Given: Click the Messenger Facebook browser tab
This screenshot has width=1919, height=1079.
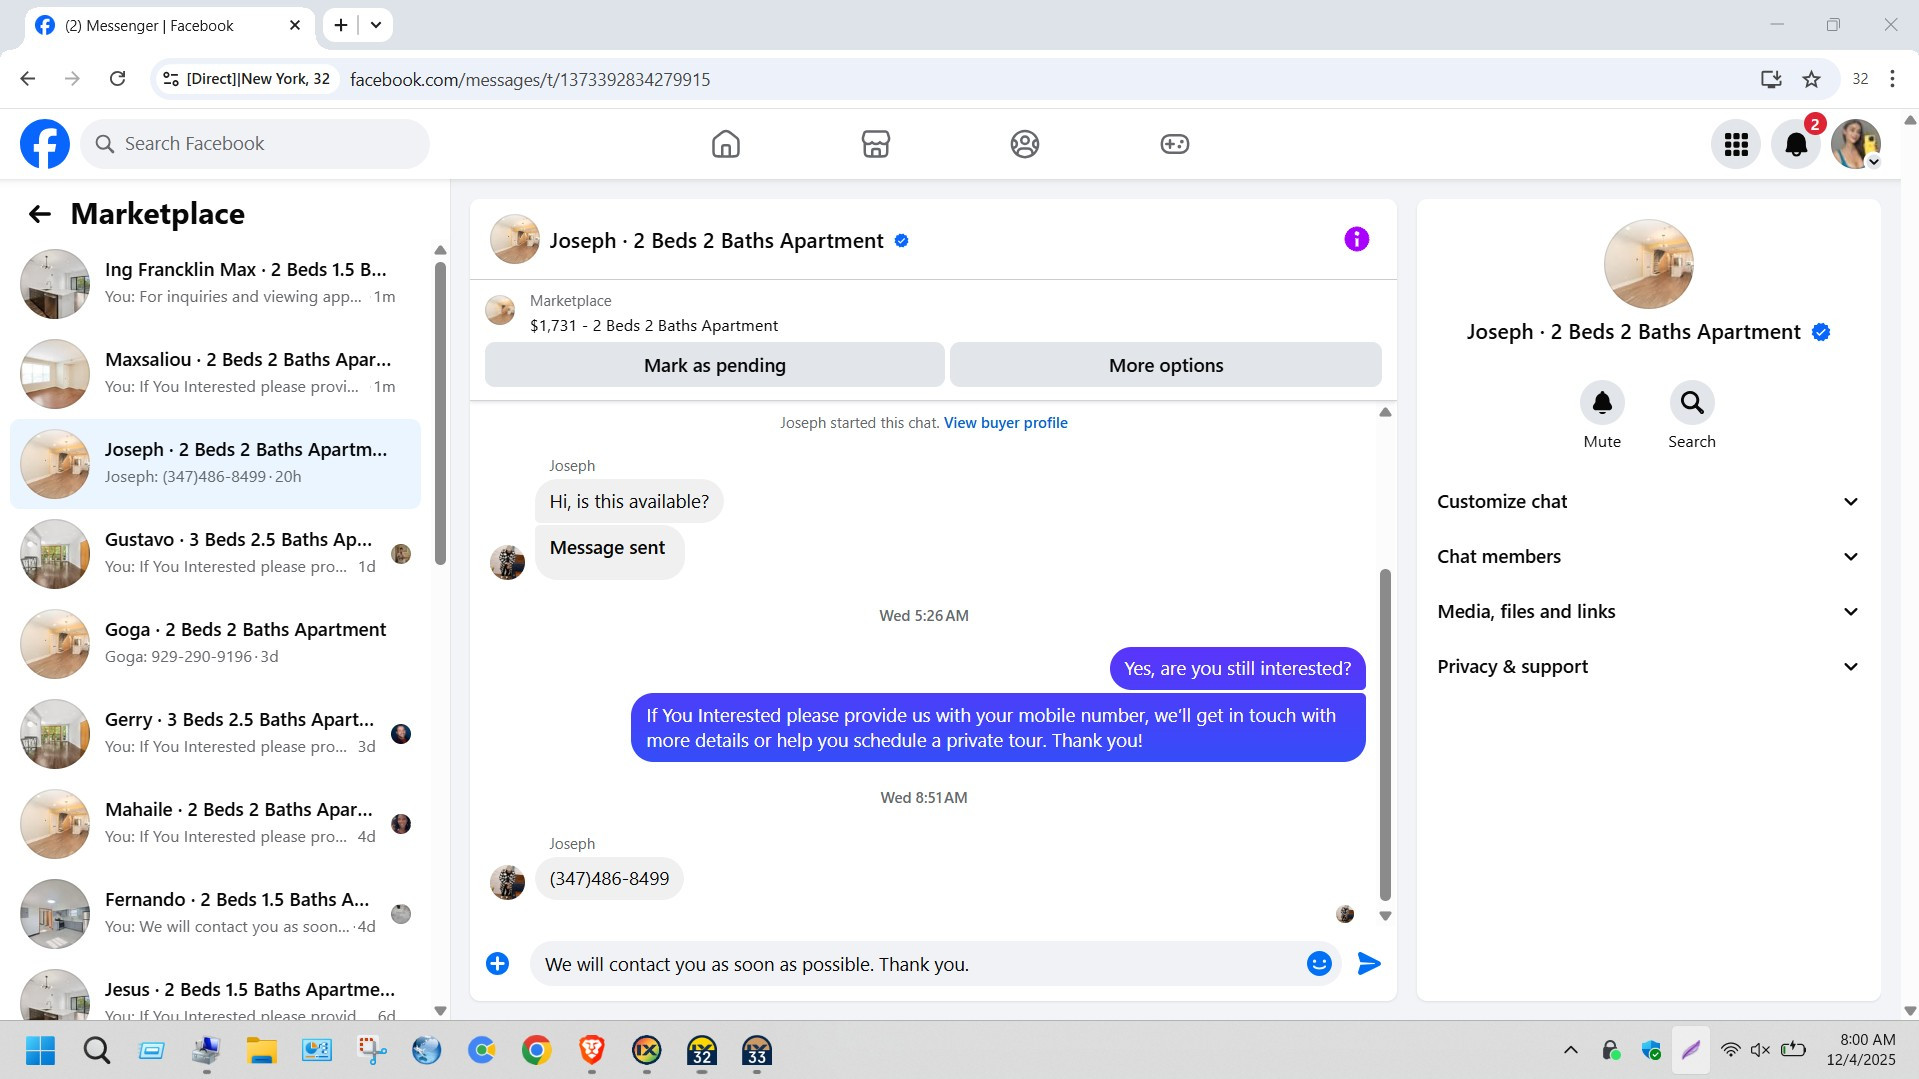Looking at the screenshot, I should (x=168, y=25).
